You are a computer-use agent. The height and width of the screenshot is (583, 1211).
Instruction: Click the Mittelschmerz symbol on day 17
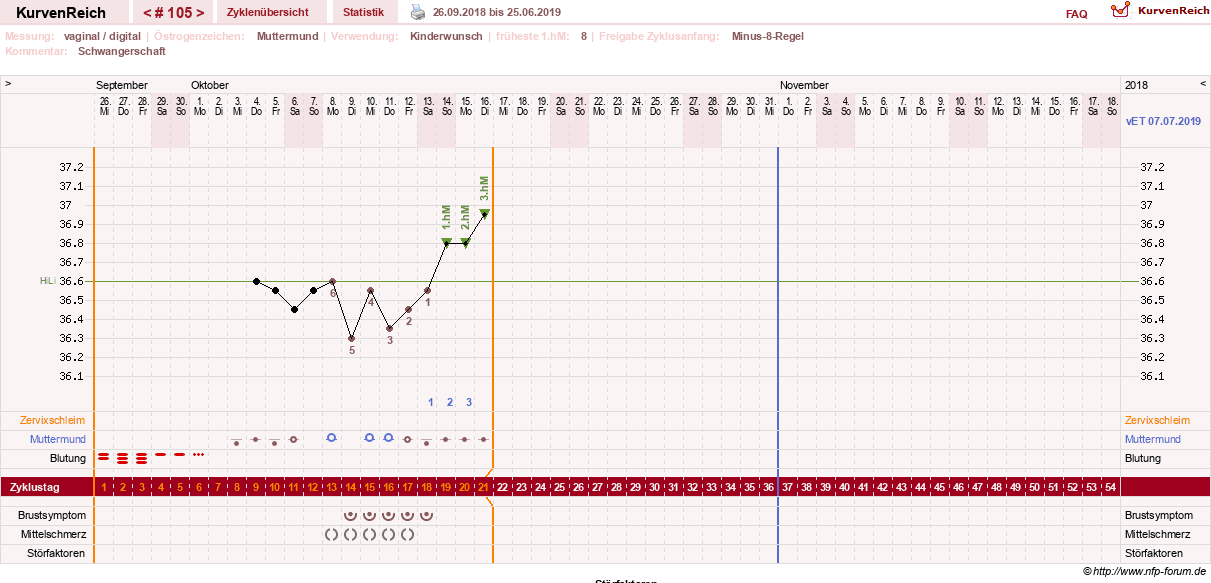click(x=407, y=534)
